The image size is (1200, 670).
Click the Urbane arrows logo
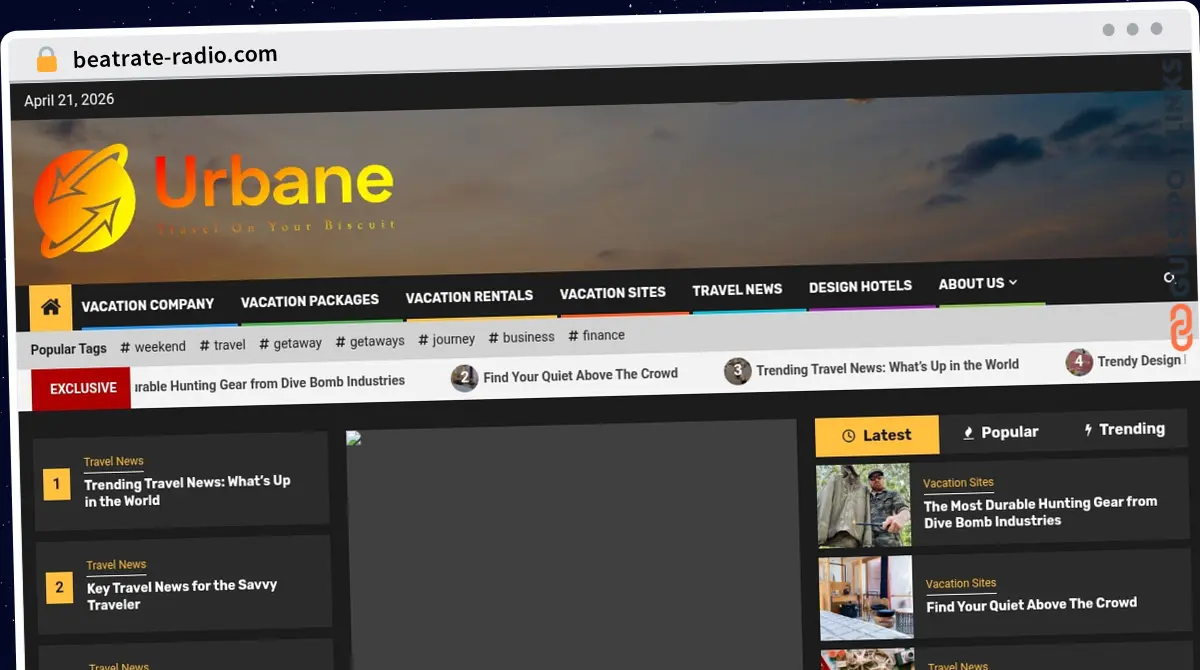click(x=85, y=200)
